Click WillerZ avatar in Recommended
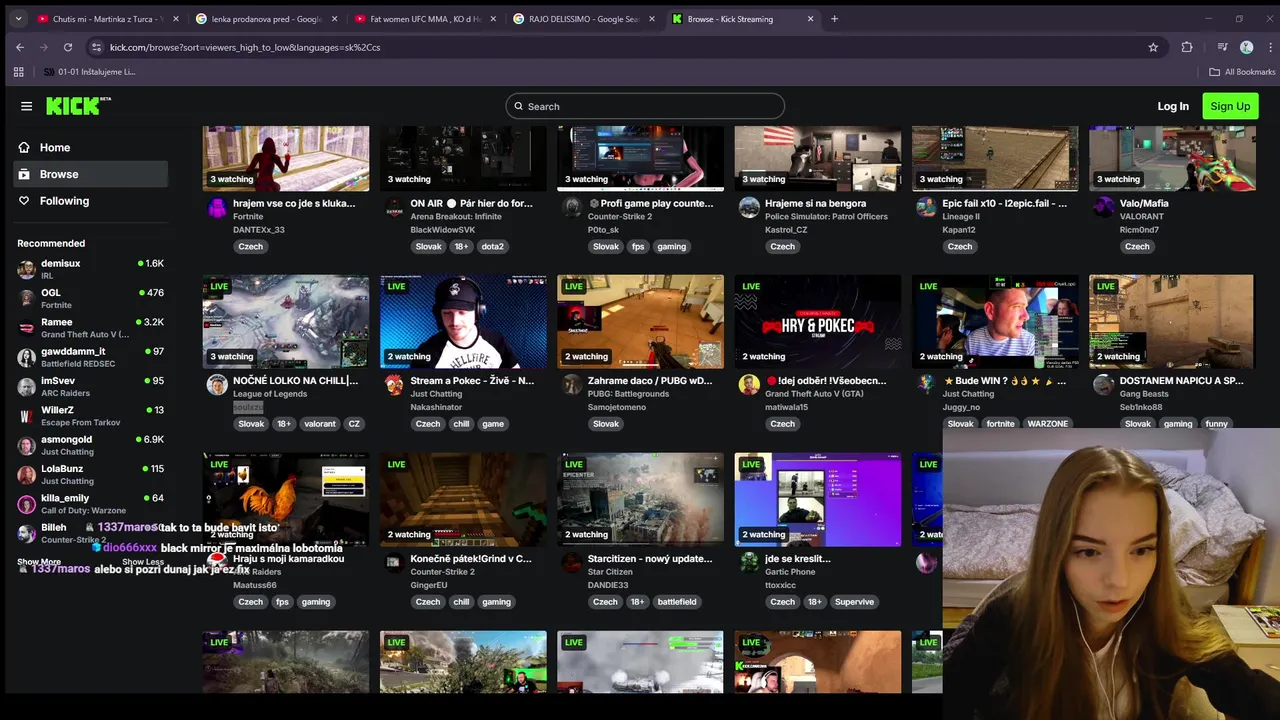This screenshot has height=720, width=1280. 27,415
